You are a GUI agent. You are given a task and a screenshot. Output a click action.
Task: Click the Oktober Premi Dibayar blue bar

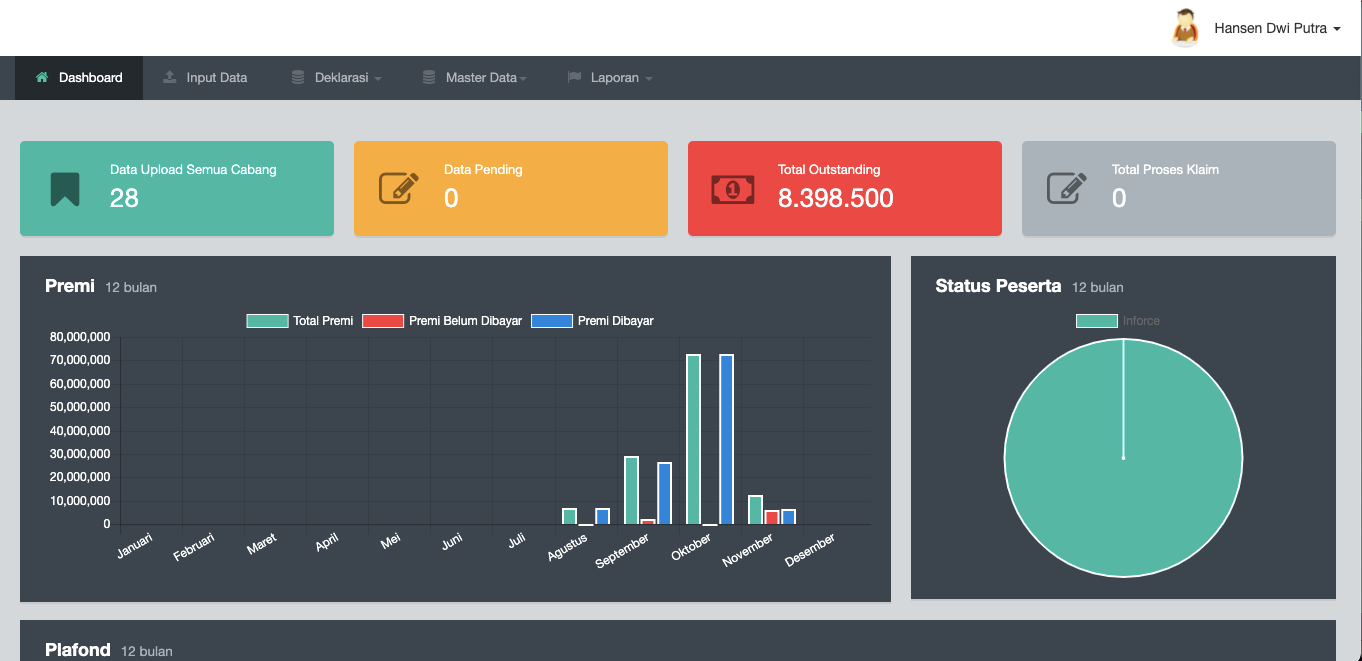click(726, 439)
